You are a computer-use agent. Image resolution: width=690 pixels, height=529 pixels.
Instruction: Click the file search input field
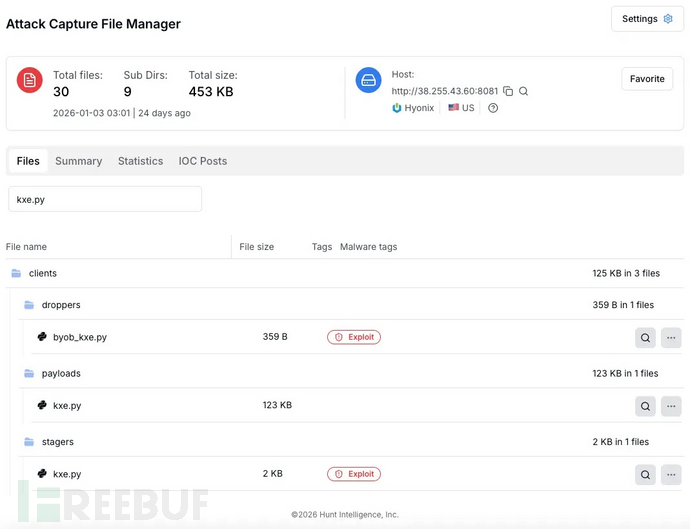click(105, 199)
